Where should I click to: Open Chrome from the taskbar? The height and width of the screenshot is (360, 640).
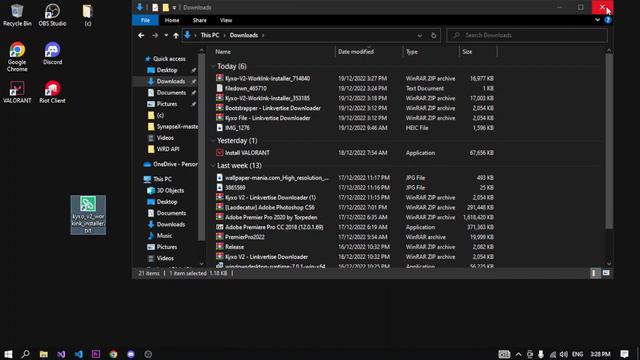click(x=113, y=354)
